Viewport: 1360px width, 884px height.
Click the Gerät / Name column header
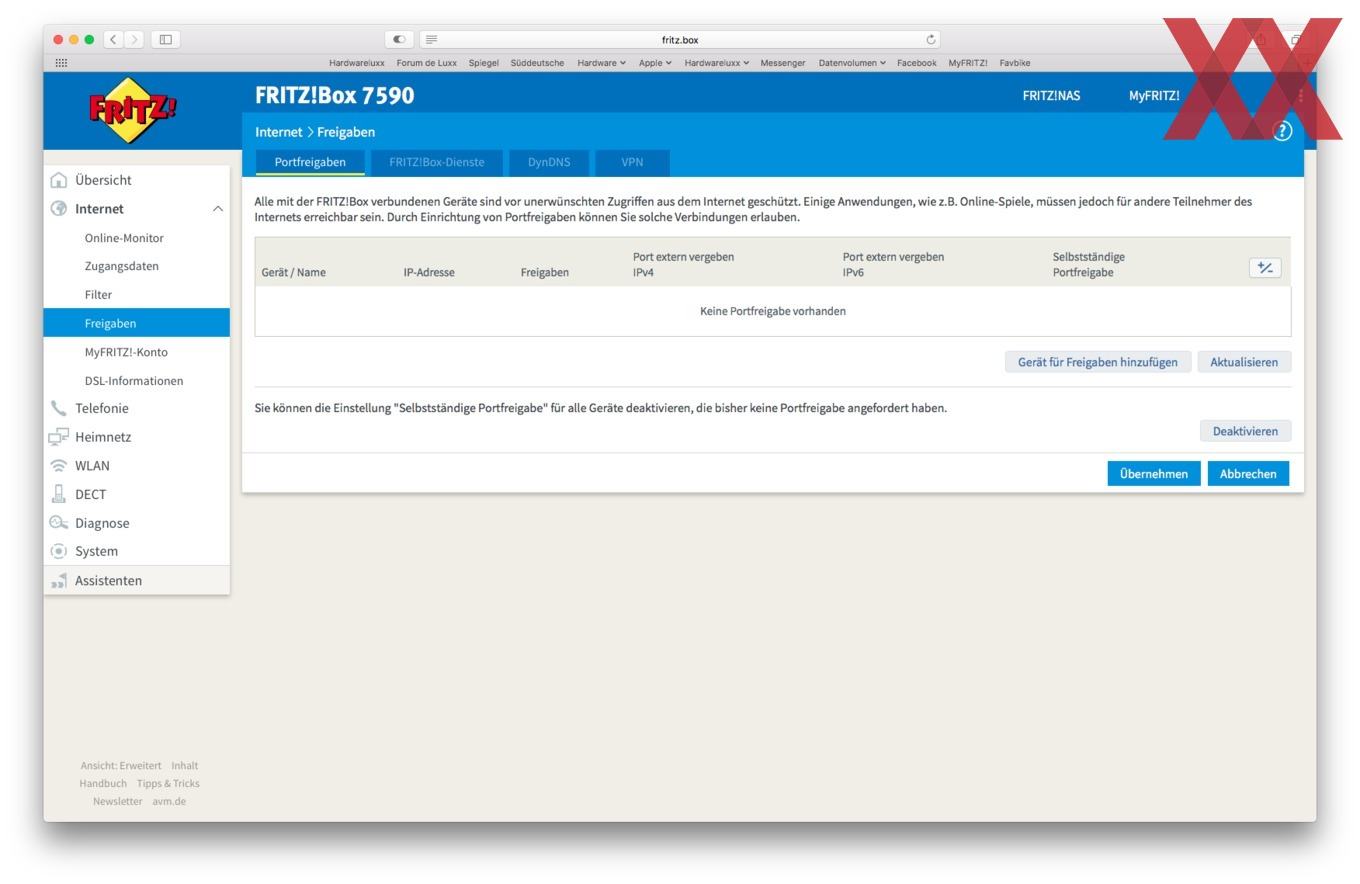pyautogui.click(x=293, y=272)
